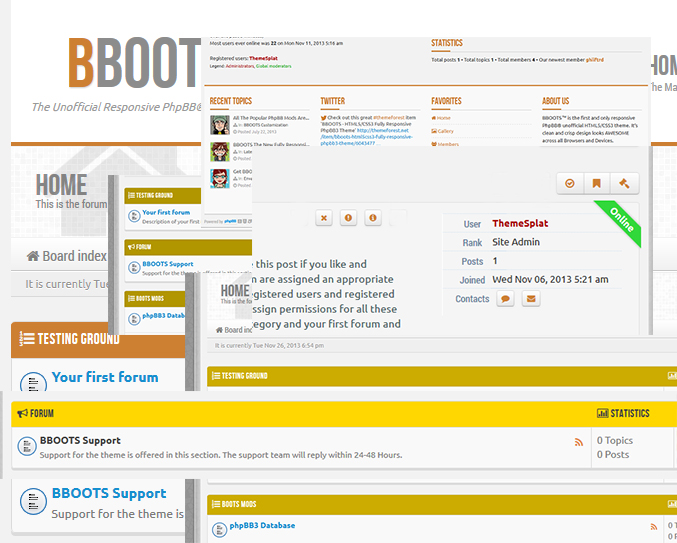Screen dimensions: 677x543
Task: Click the speech bubble contact icon
Action: 505,299
